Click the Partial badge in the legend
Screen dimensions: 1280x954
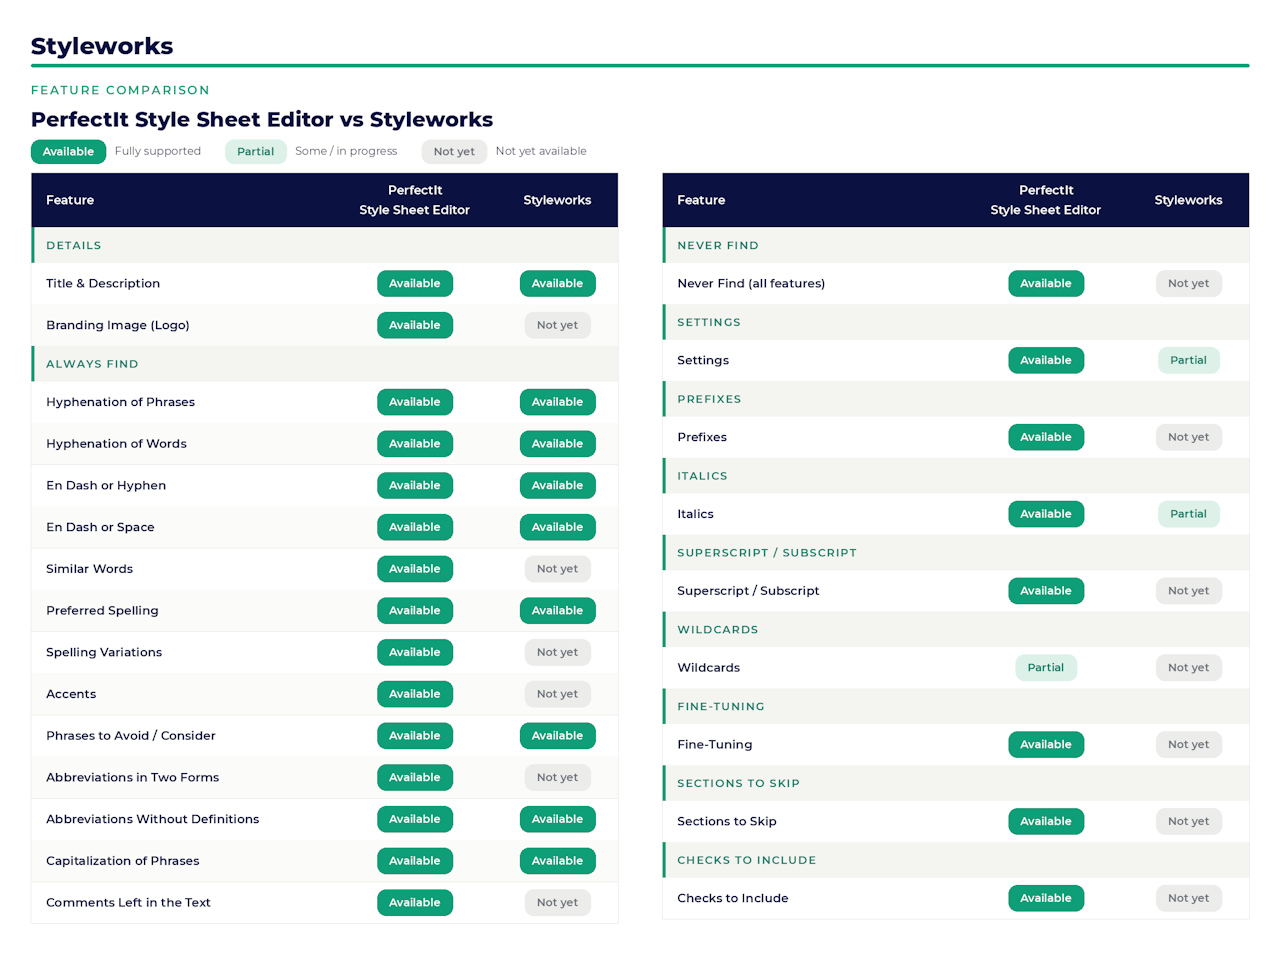(x=255, y=152)
